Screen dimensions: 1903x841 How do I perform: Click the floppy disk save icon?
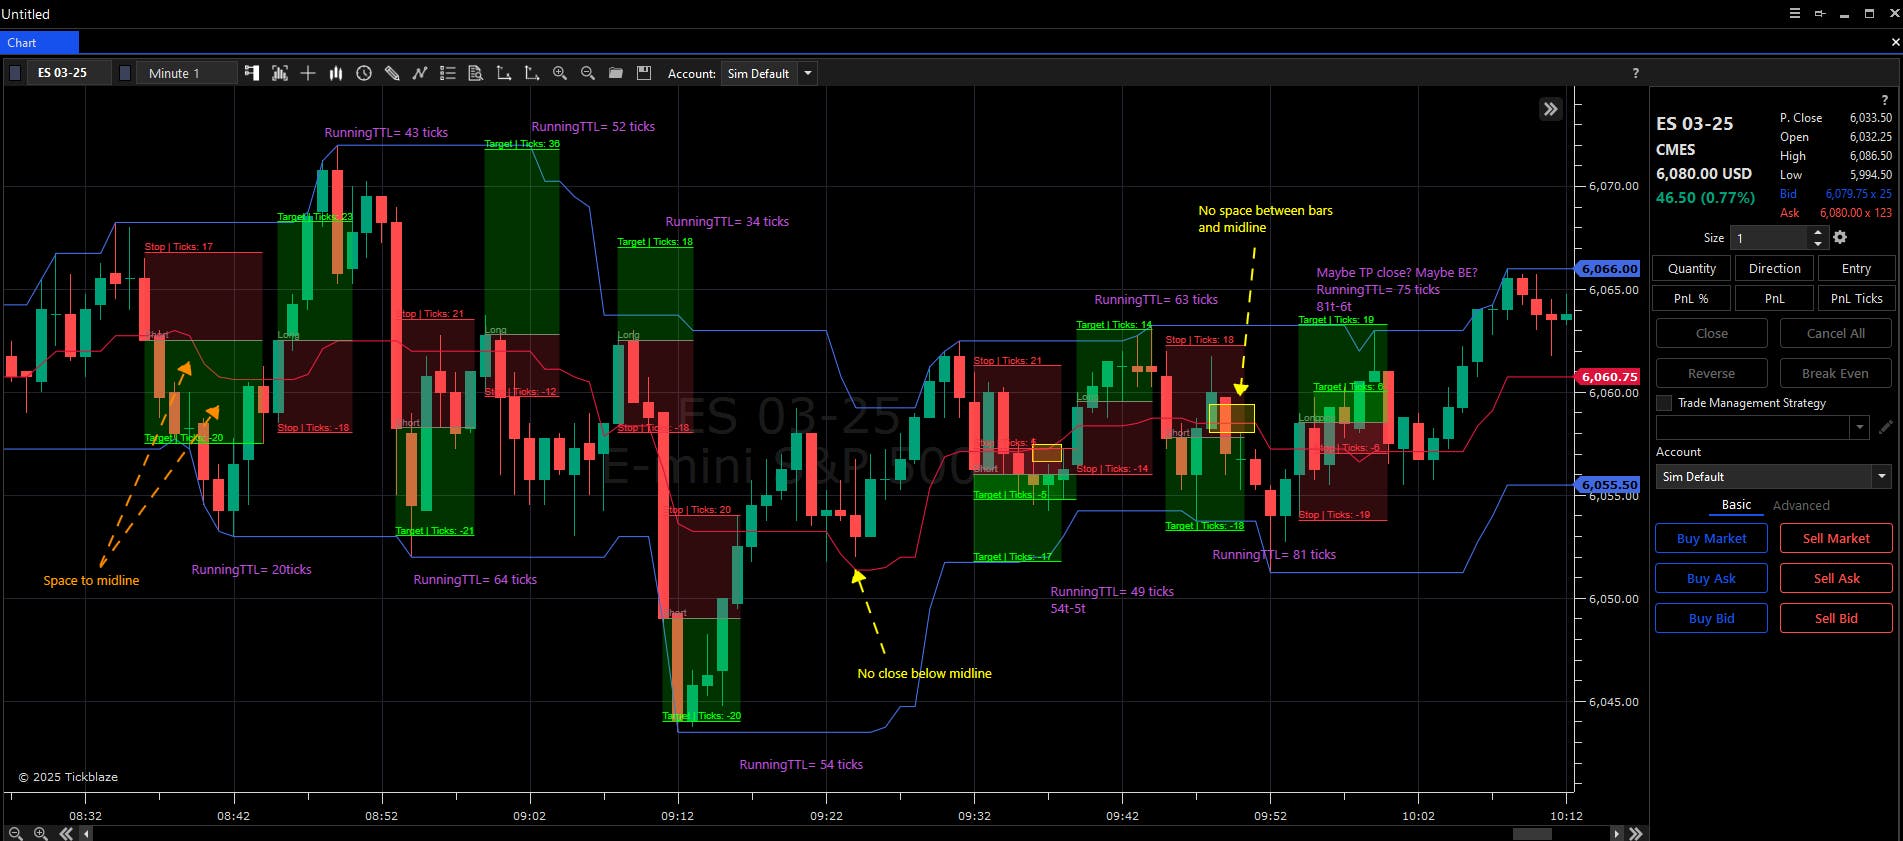click(644, 73)
